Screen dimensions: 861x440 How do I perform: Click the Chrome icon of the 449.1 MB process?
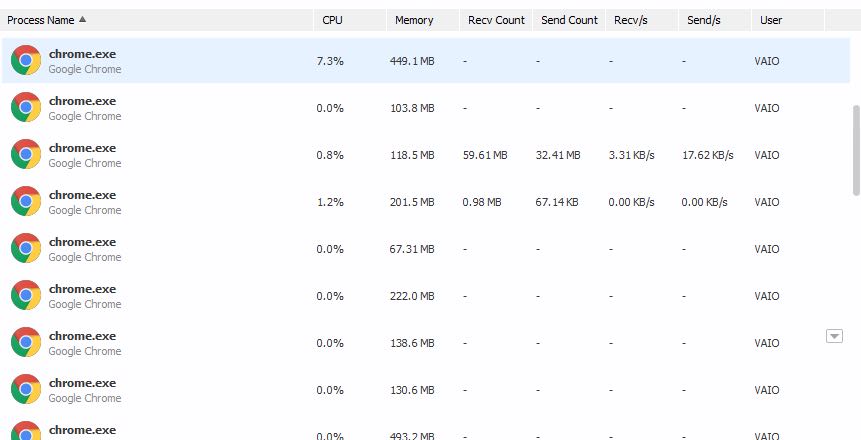click(26, 60)
